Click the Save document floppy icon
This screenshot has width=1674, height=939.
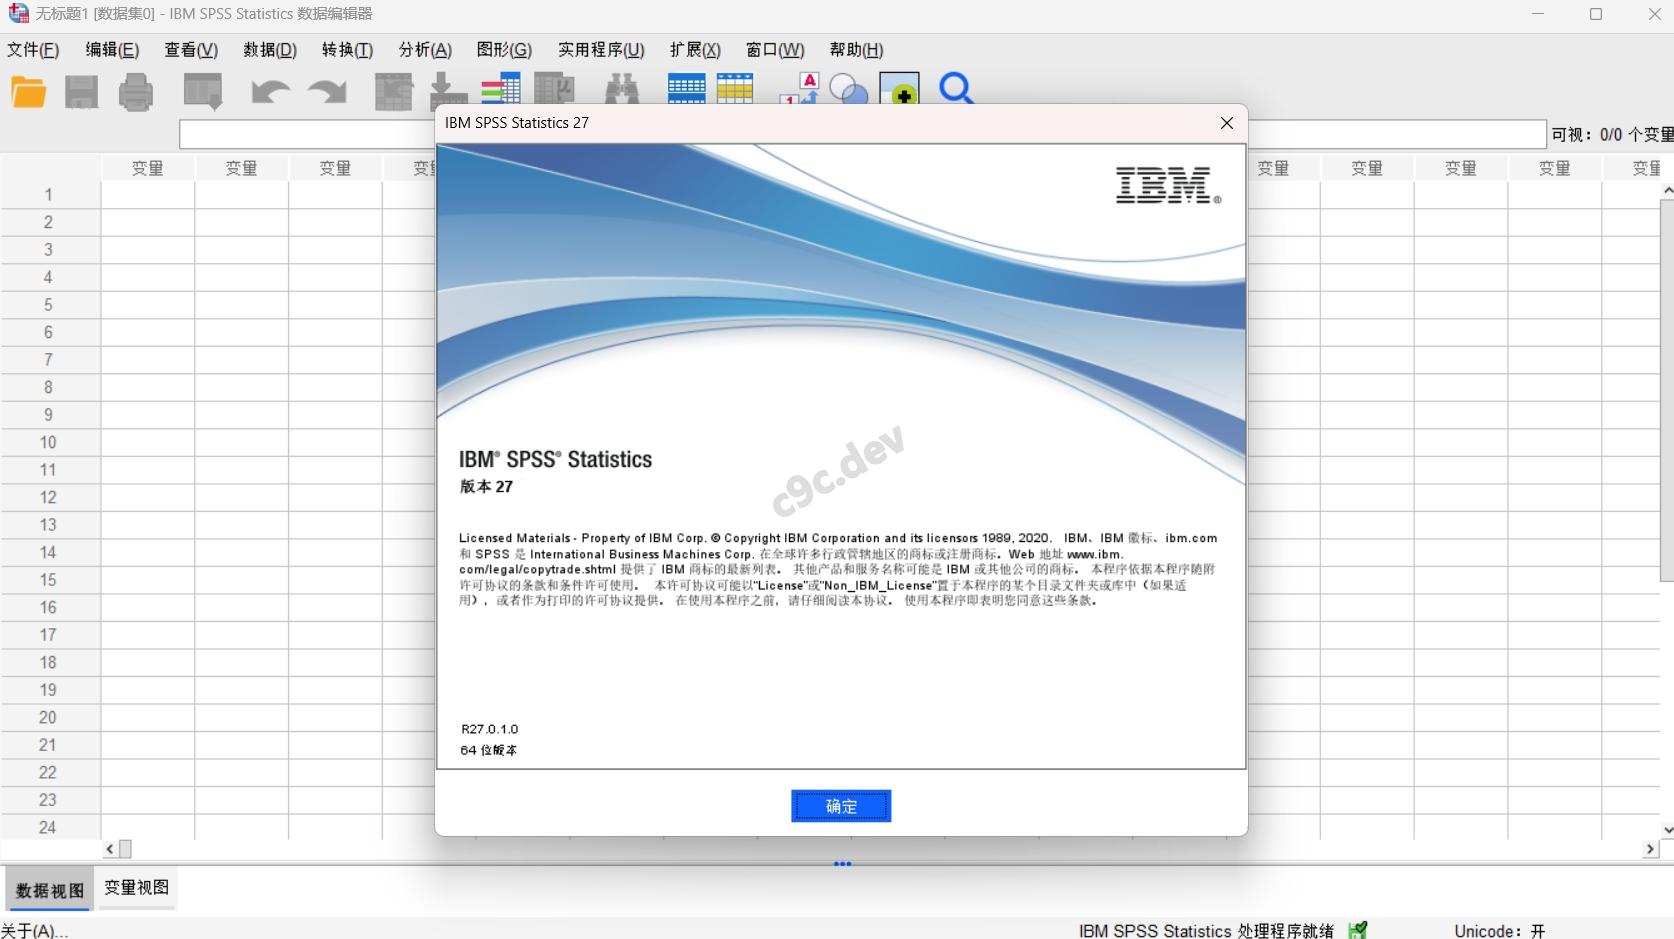[82, 92]
